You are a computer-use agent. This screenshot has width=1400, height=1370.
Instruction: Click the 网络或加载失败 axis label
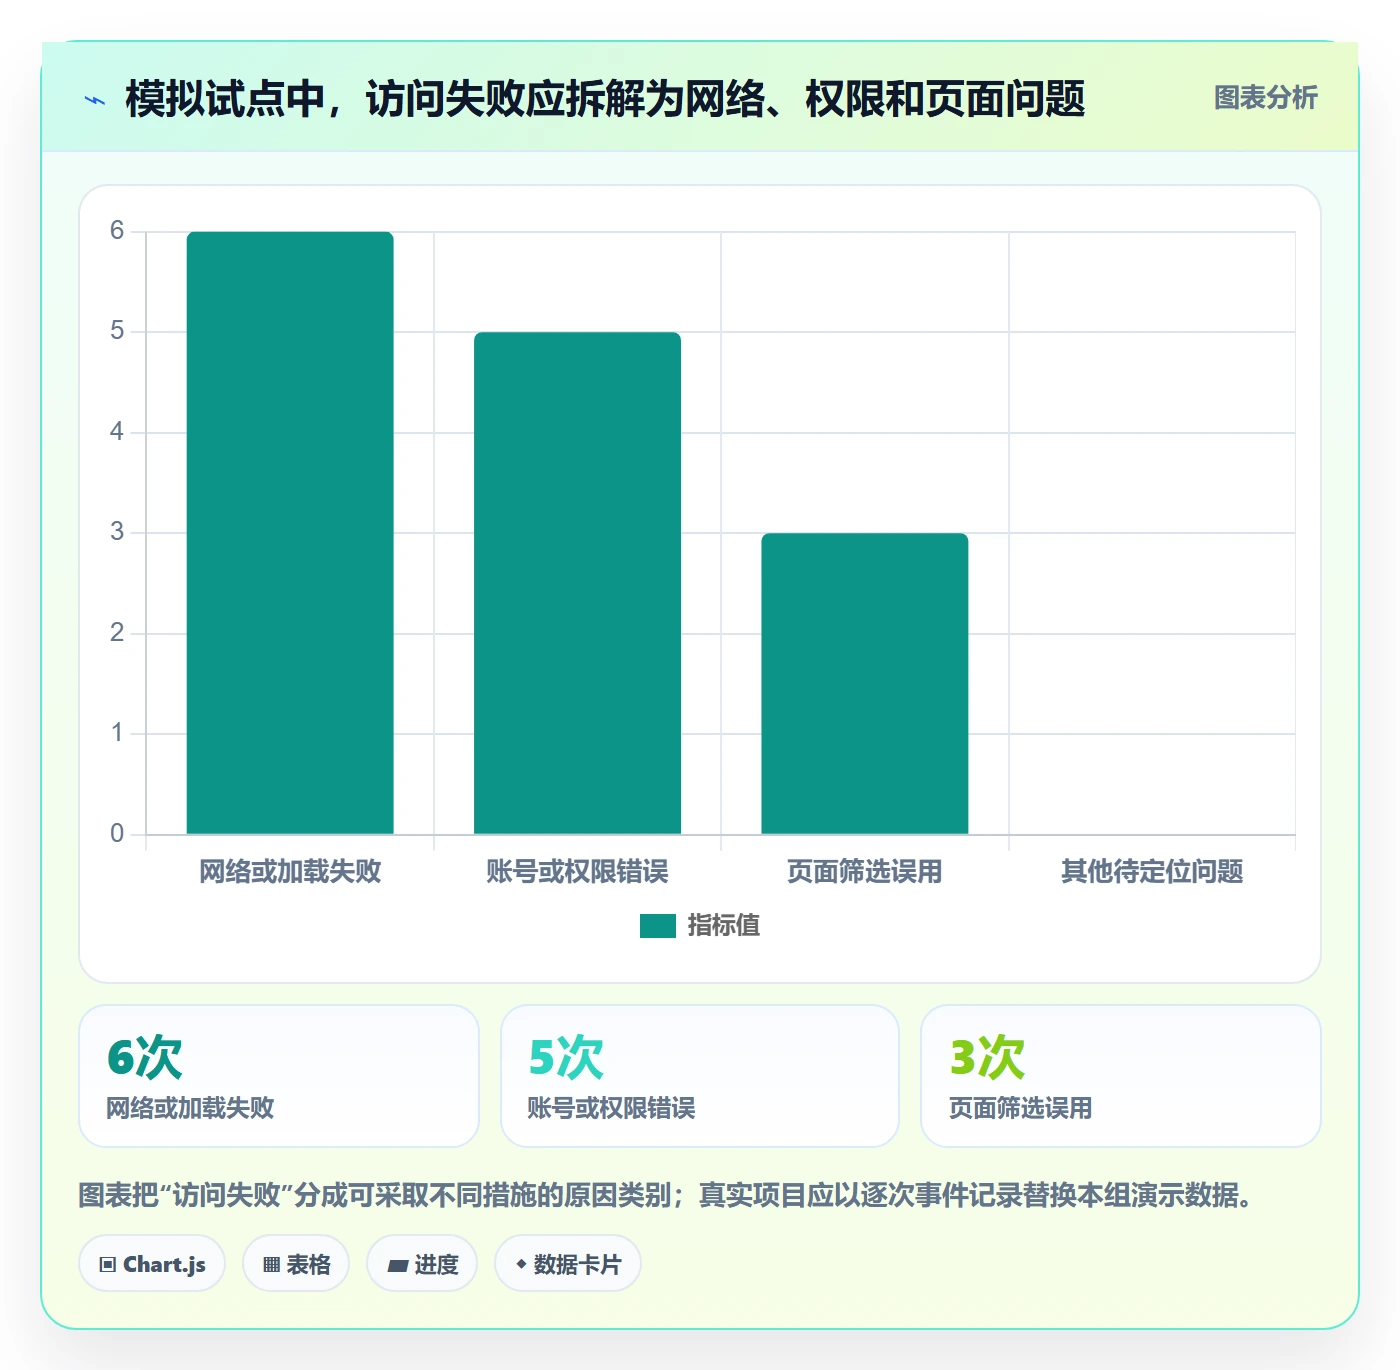290,872
